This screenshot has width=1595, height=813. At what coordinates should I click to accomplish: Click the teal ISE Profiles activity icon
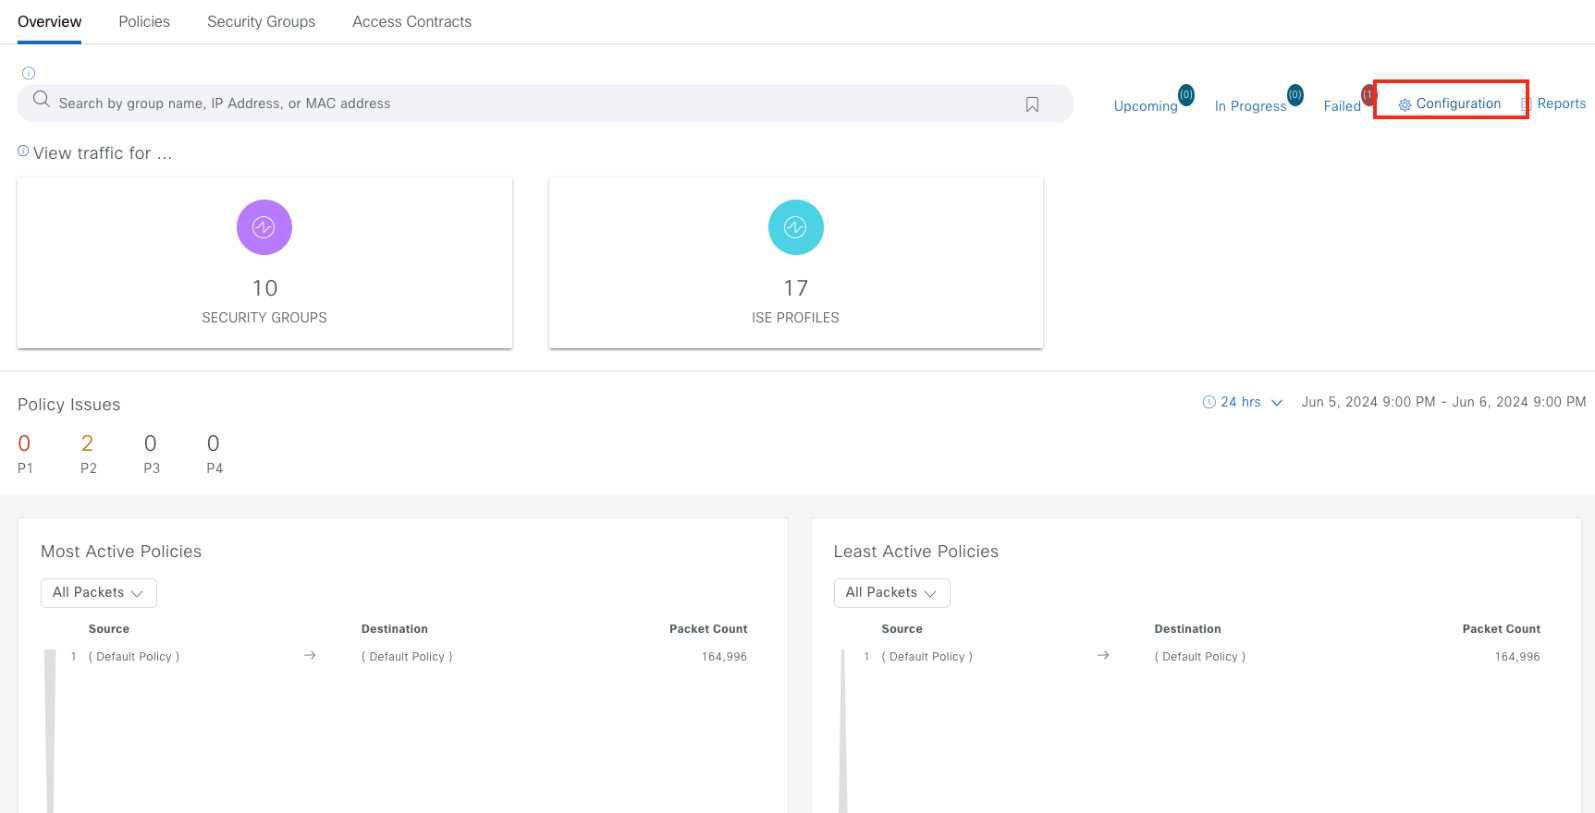795,227
